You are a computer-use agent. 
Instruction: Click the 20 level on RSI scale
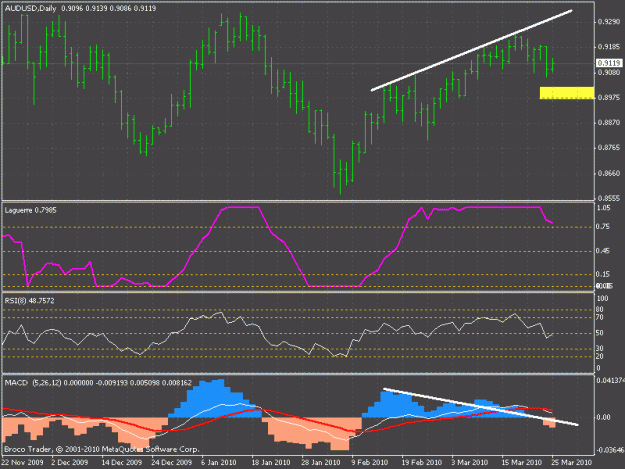pos(600,357)
